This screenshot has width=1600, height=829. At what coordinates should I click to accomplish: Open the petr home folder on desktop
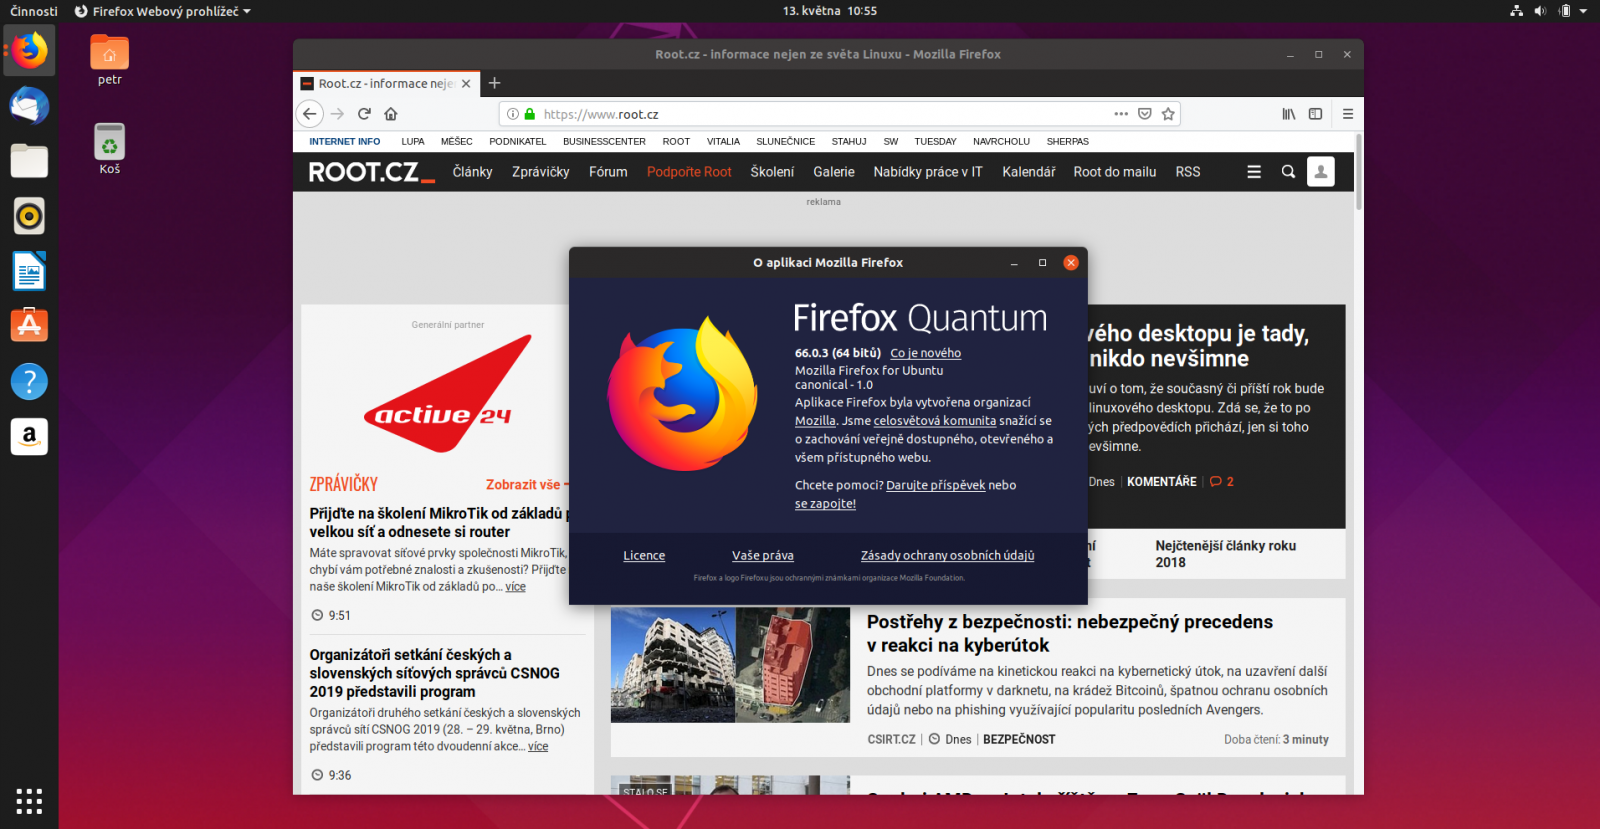[x=110, y=60]
